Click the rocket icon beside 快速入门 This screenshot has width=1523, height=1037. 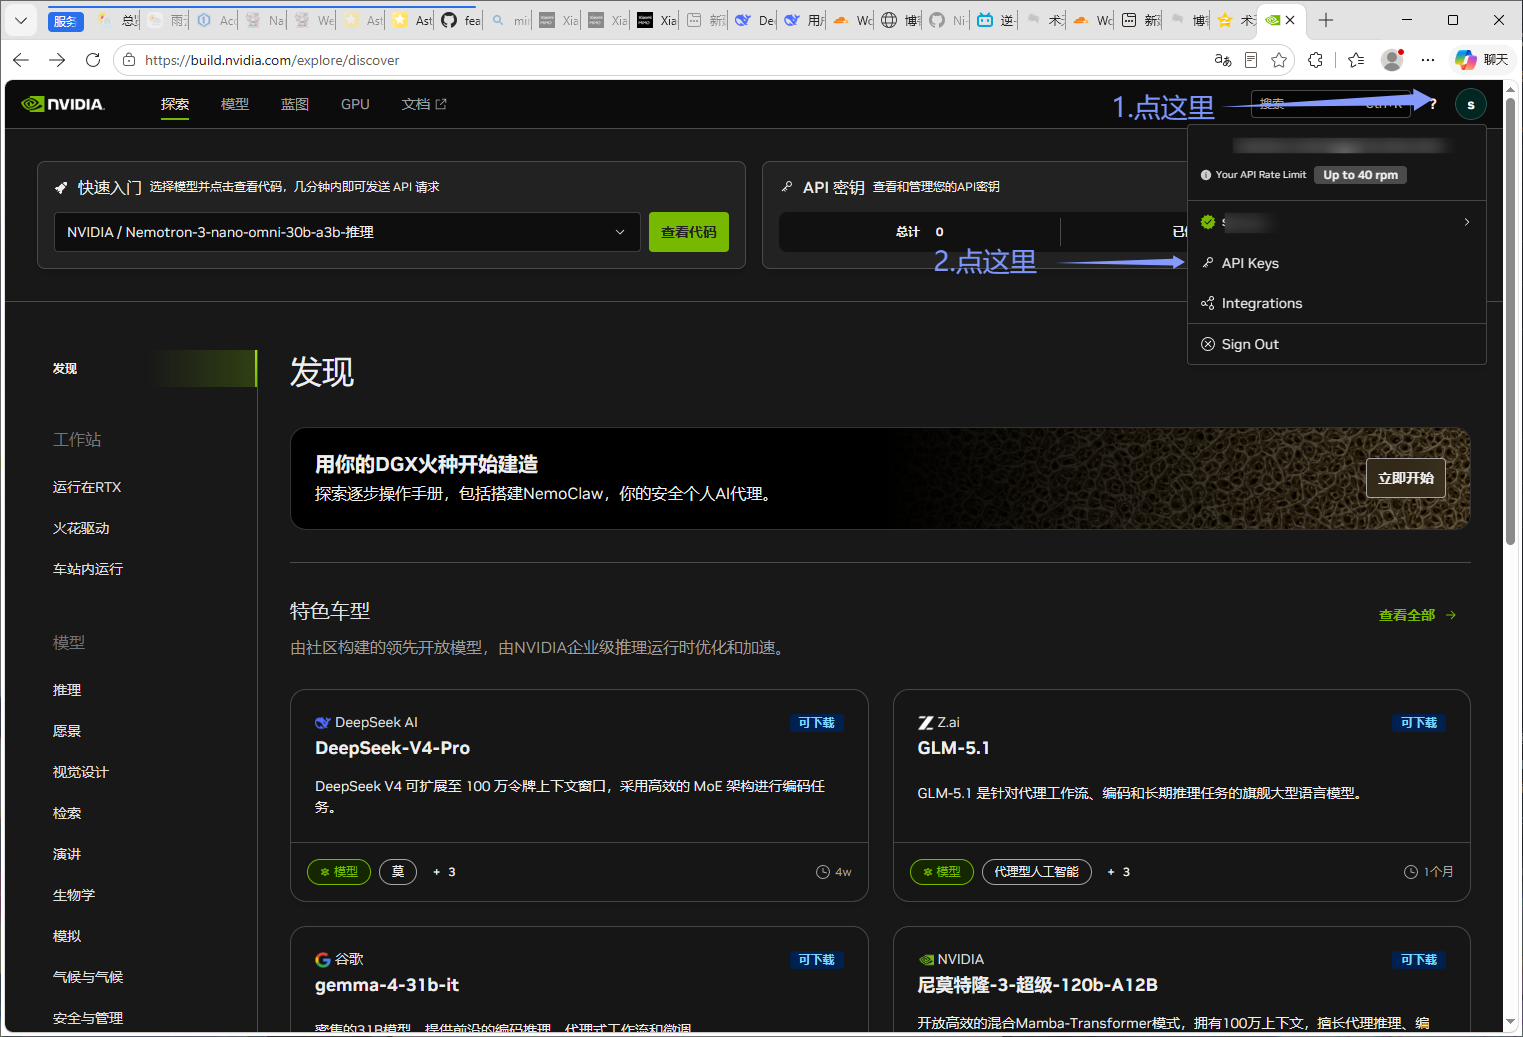click(61, 187)
